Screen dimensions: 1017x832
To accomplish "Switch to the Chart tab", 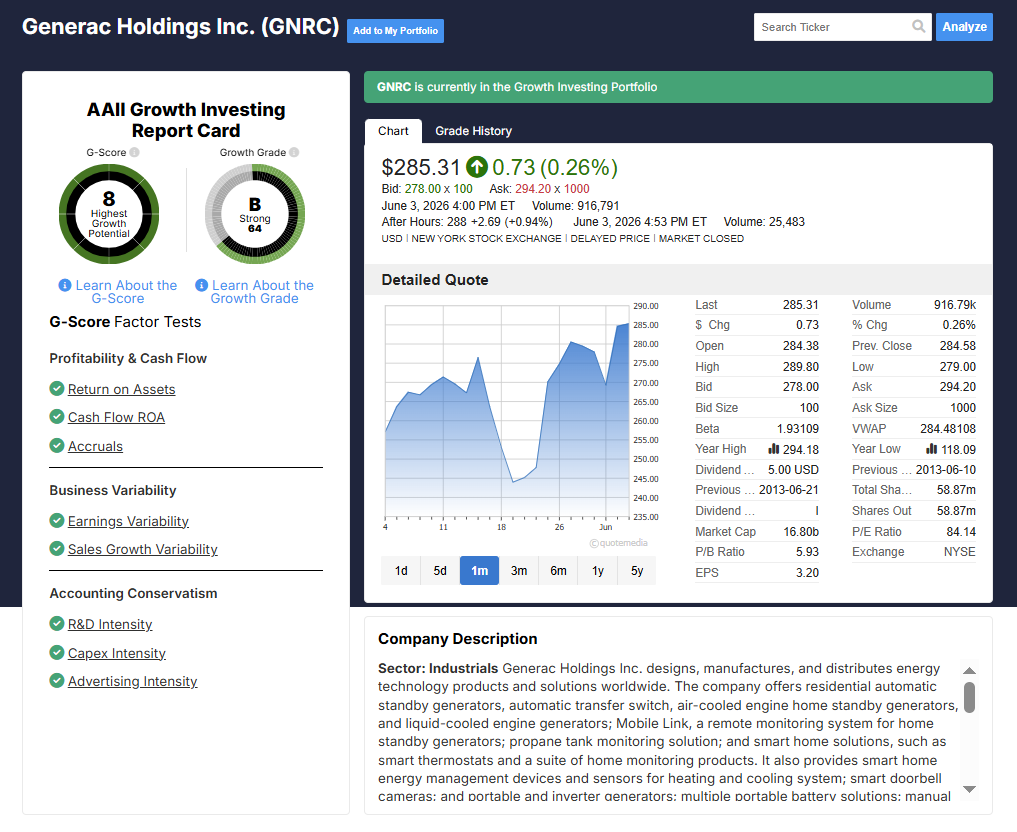I will click(393, 131).
